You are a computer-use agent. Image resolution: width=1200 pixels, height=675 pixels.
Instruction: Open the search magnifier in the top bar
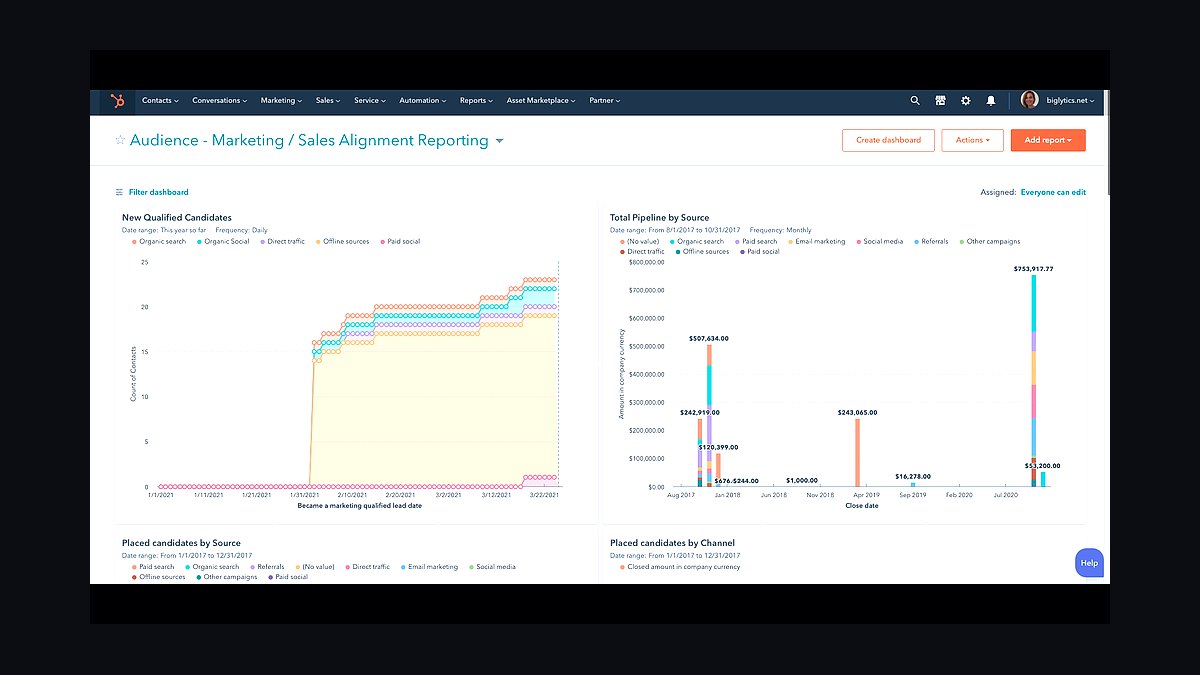[915, 101]
